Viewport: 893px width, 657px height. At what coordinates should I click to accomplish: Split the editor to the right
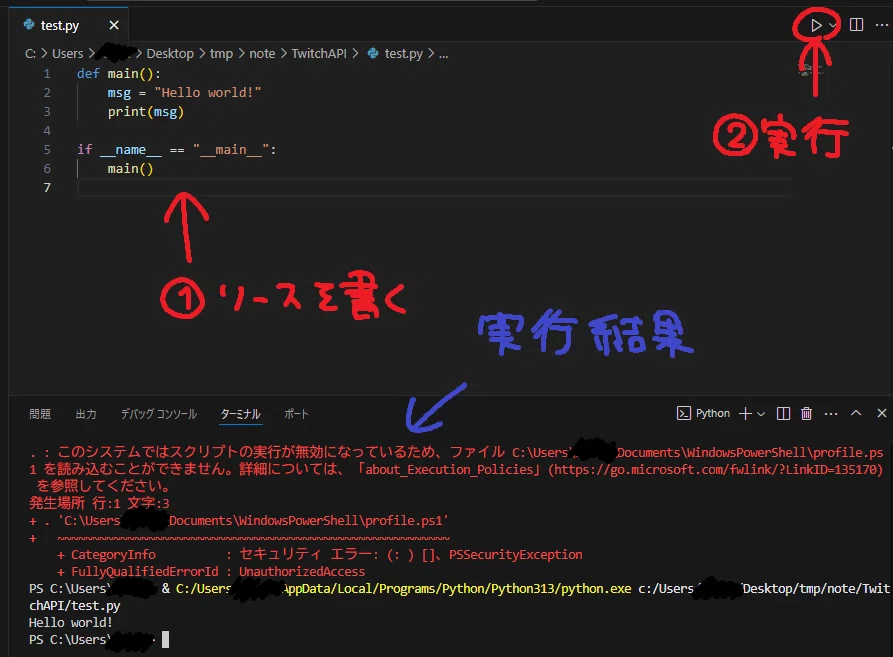tap(856, 24)
